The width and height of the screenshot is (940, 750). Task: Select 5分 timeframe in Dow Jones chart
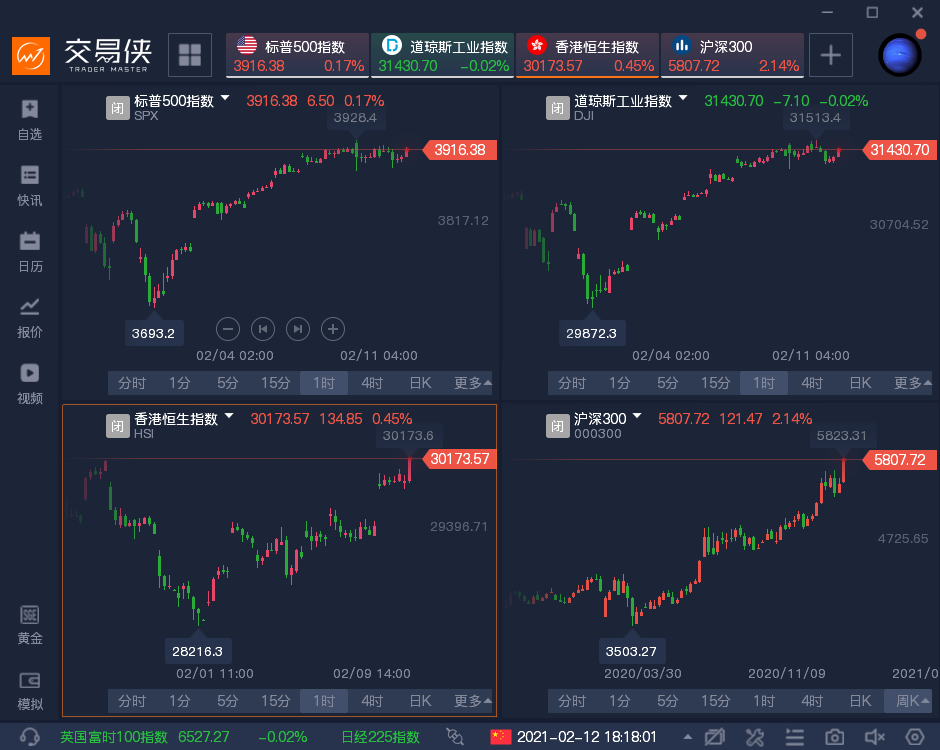[668, 382]
